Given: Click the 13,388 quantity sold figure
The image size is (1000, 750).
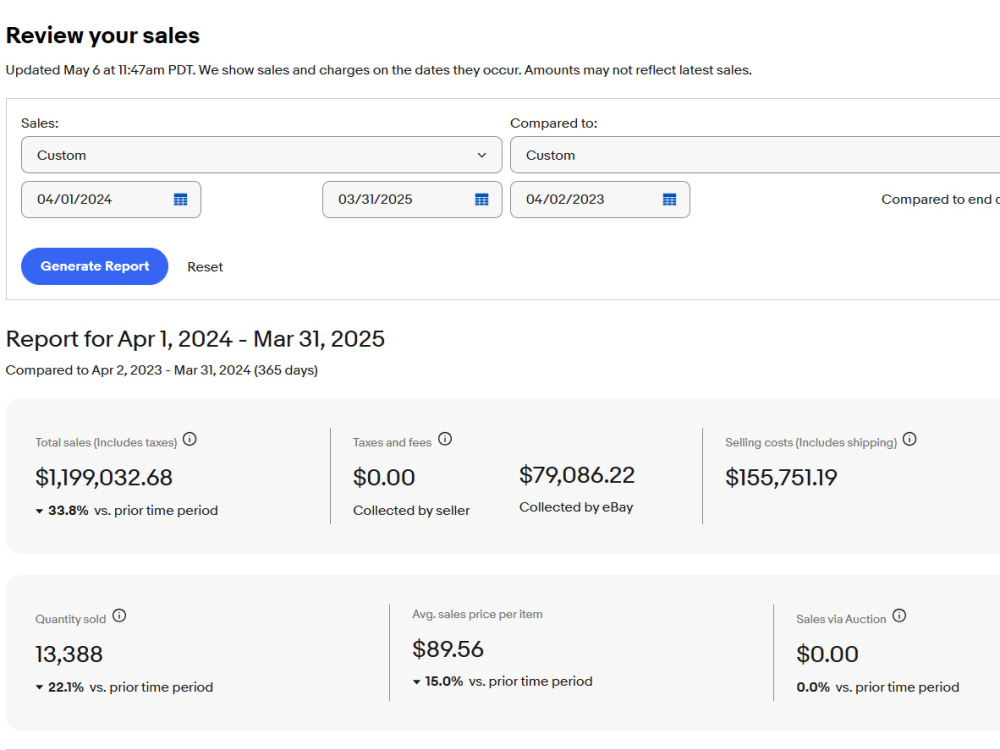Looking at the screenshot, I should (x=69, y=654).
